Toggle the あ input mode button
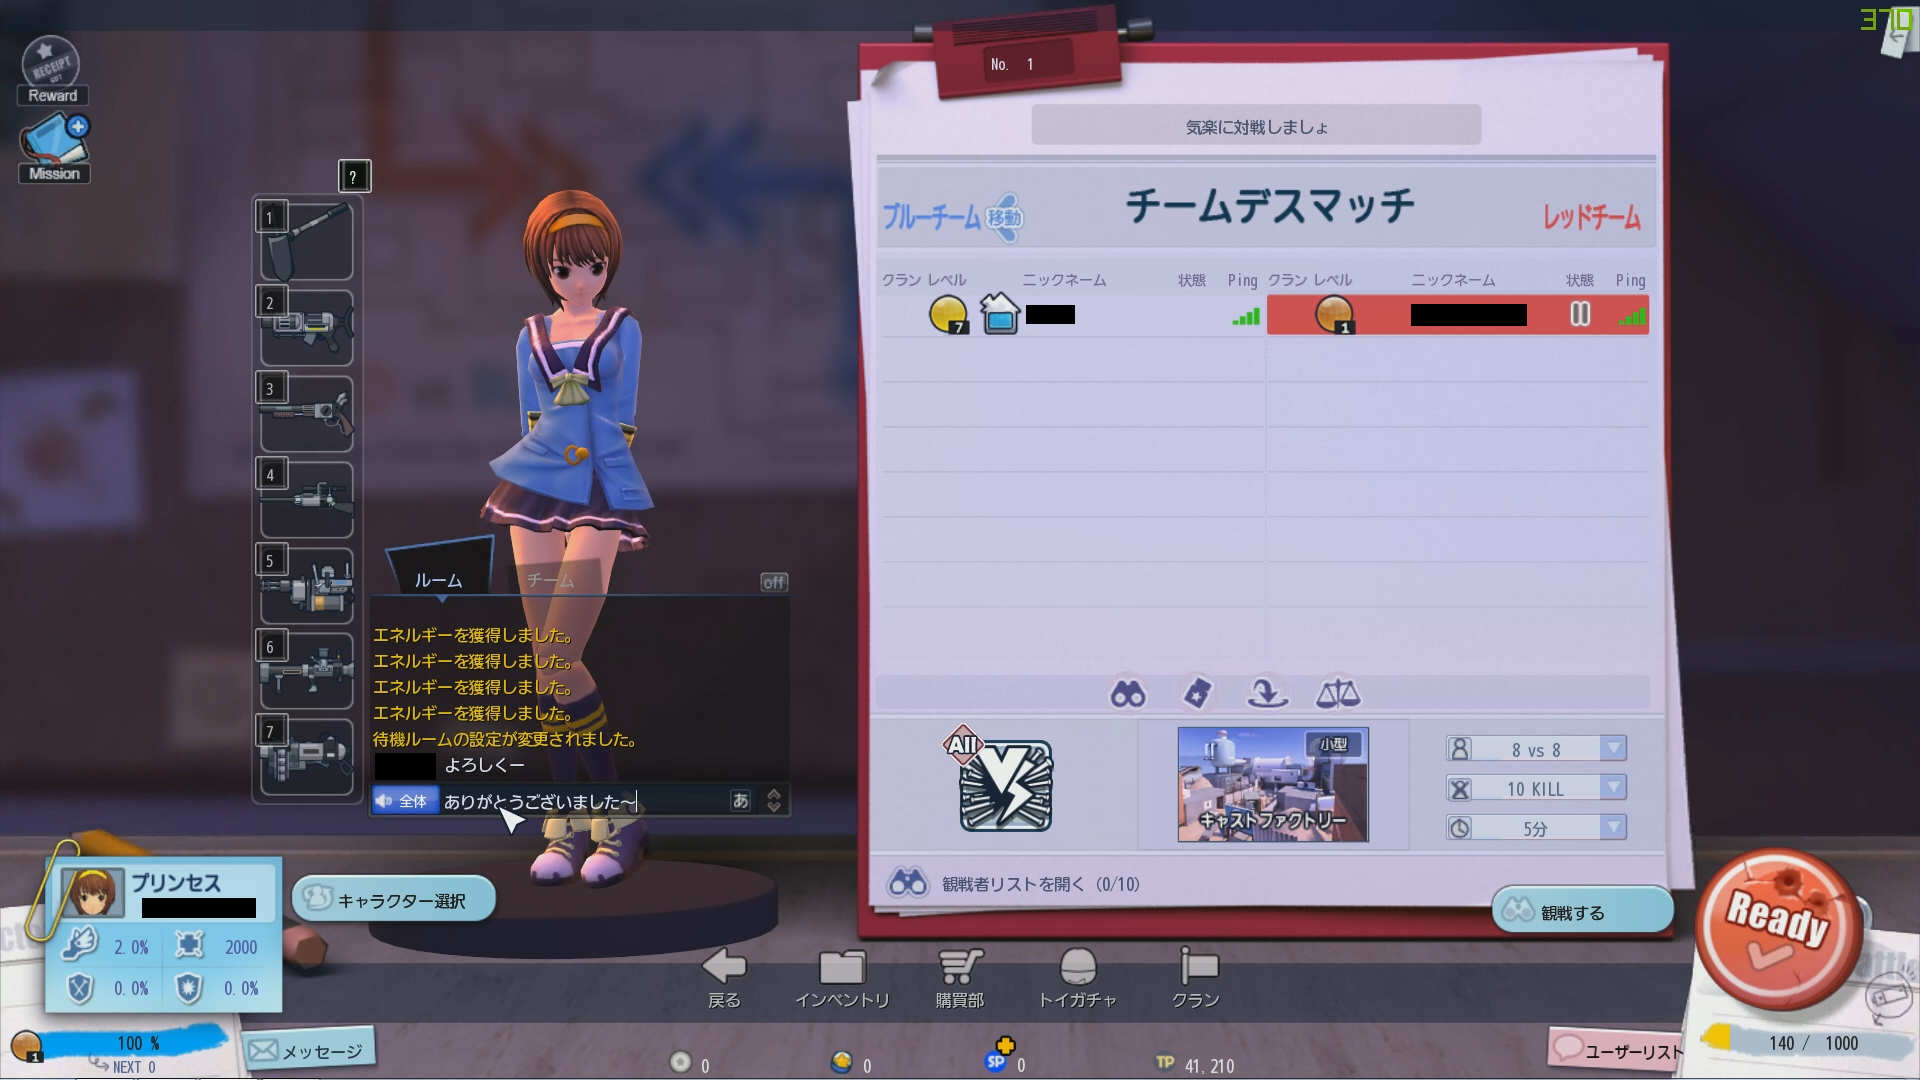Screen dimensions: 1920x1080 pos(740,800)
